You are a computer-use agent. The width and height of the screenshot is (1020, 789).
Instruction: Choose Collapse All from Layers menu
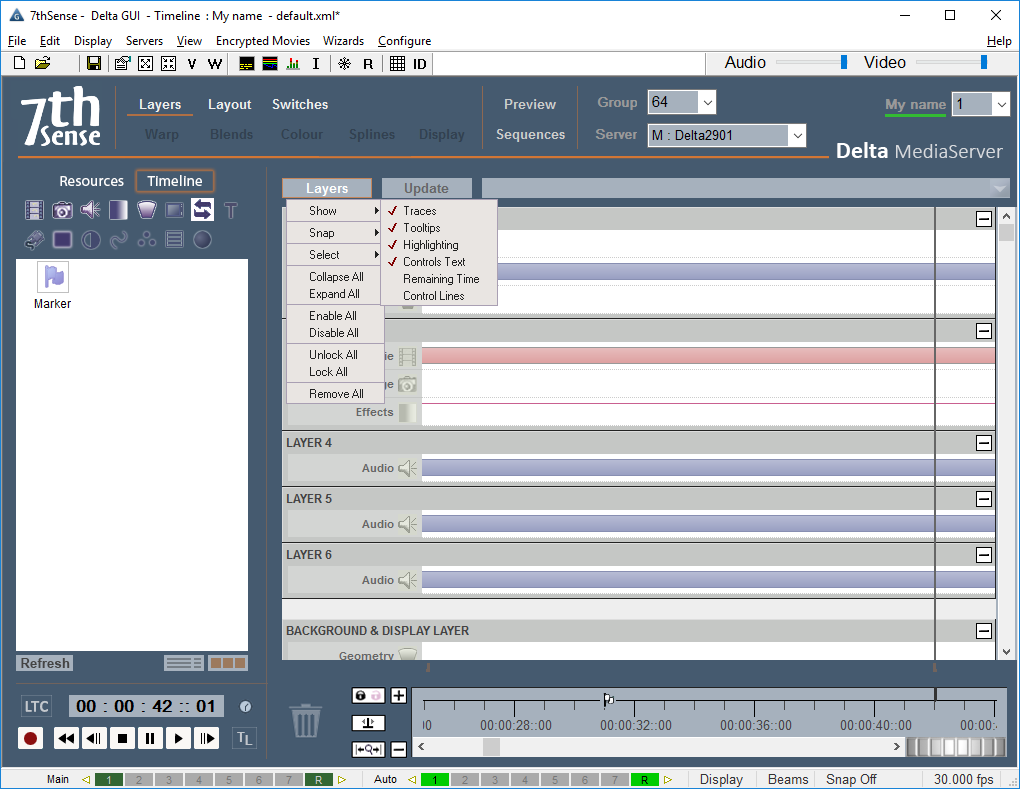click(336, 276)
